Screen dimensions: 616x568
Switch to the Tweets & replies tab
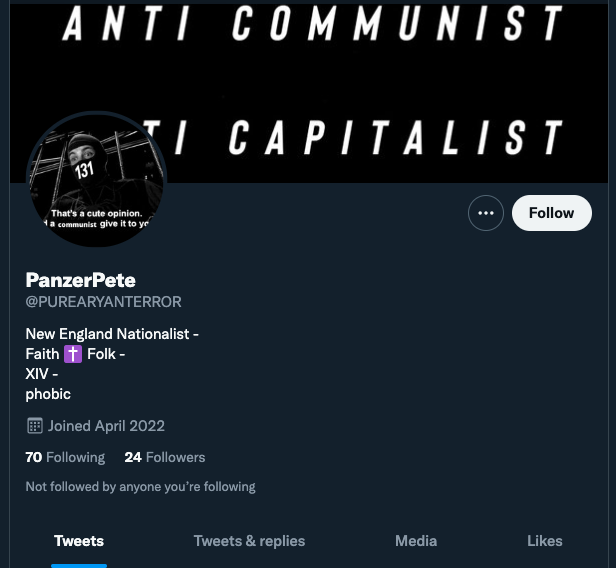(x=249, y=541)
